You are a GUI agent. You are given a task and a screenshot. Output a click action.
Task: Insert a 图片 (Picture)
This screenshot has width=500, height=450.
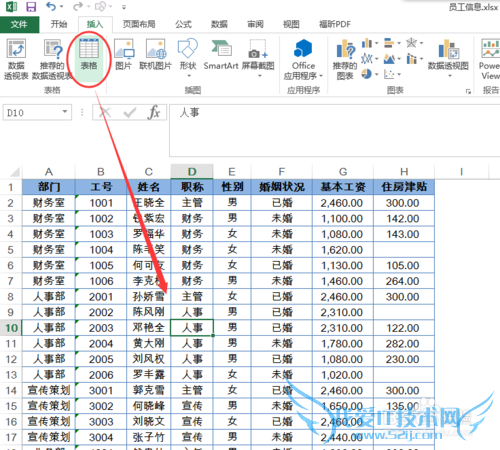(124, 54)
